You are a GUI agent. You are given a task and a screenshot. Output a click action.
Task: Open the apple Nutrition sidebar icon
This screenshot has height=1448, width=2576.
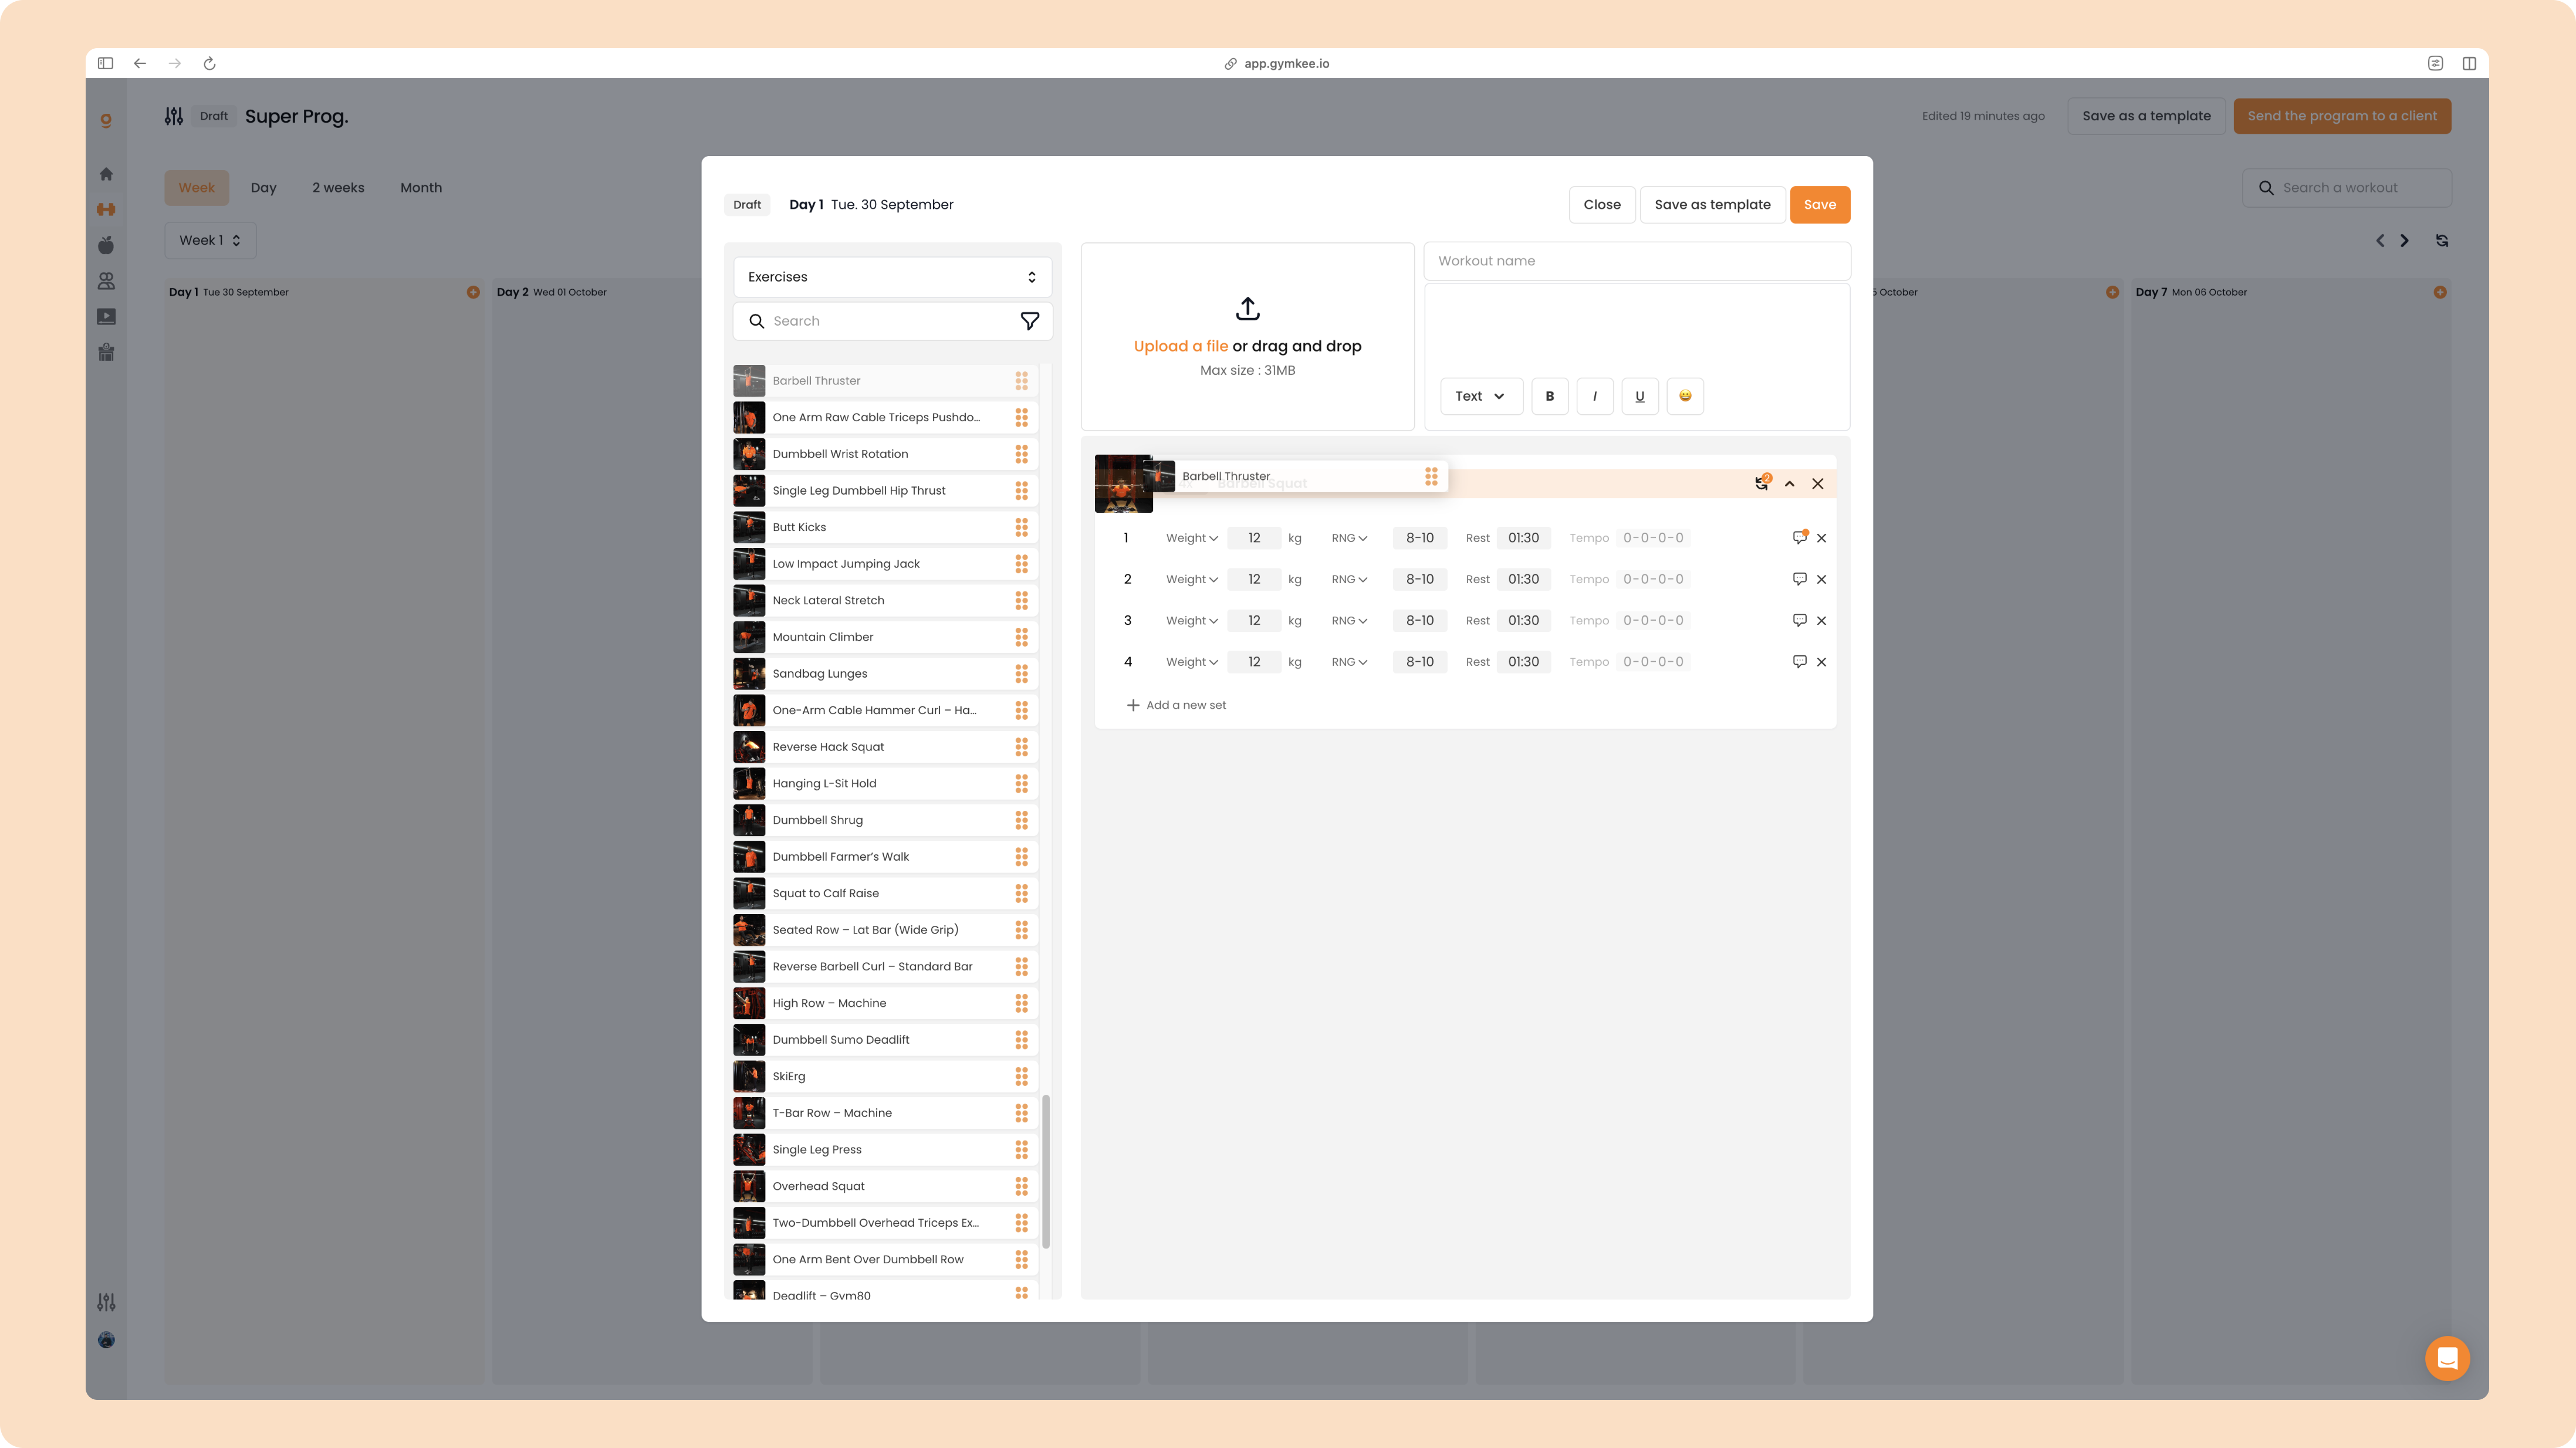(106, 245)
